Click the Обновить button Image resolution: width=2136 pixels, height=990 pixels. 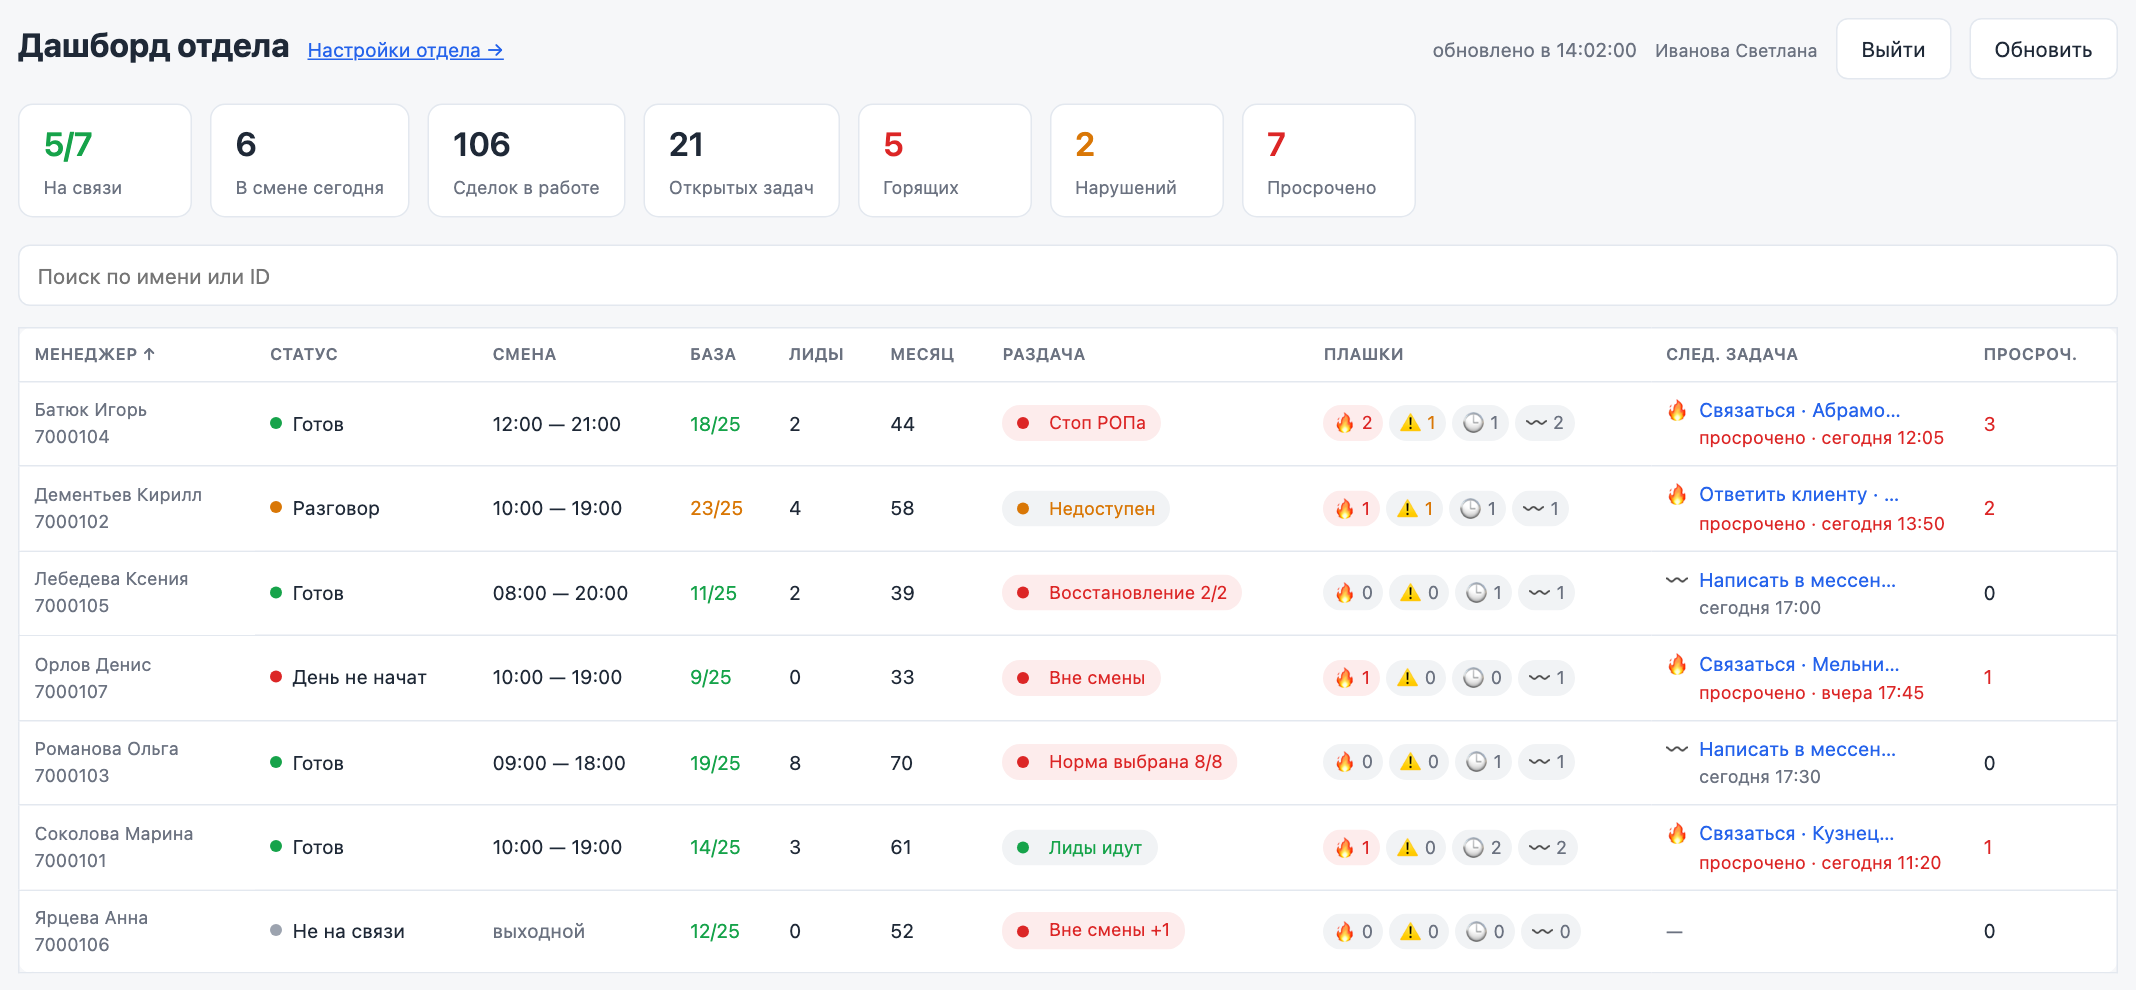tap(2043, 49)
